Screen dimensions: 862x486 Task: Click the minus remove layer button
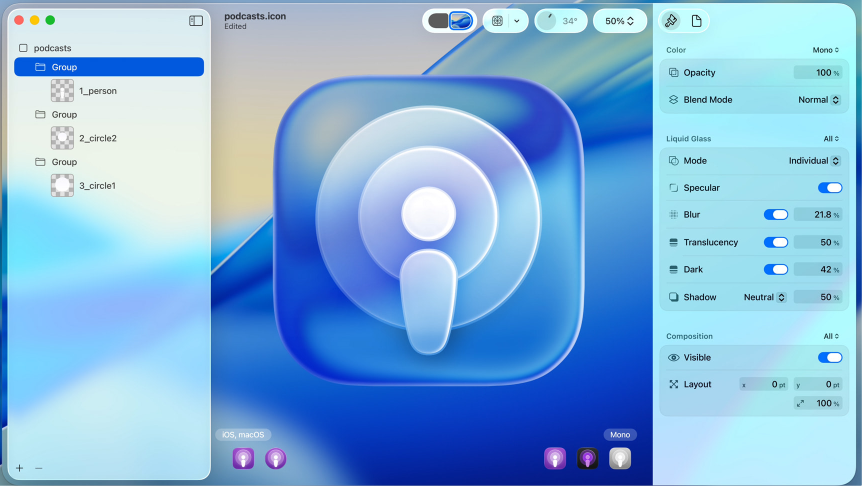click(x=38, y=468)
